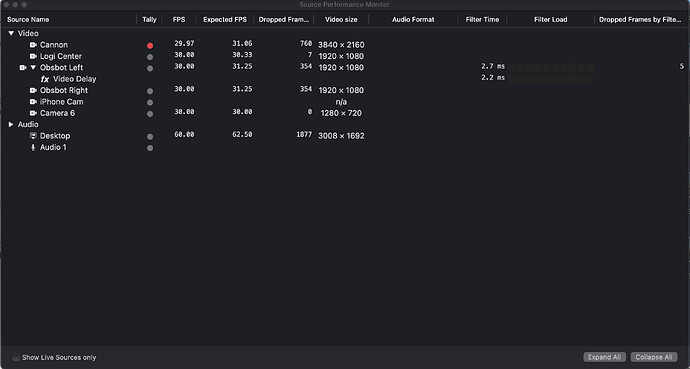Viewport: 690px width, 369px height.
Task: Click the Obsbot Left filter load meter
Action: click(x=551, y=68)
